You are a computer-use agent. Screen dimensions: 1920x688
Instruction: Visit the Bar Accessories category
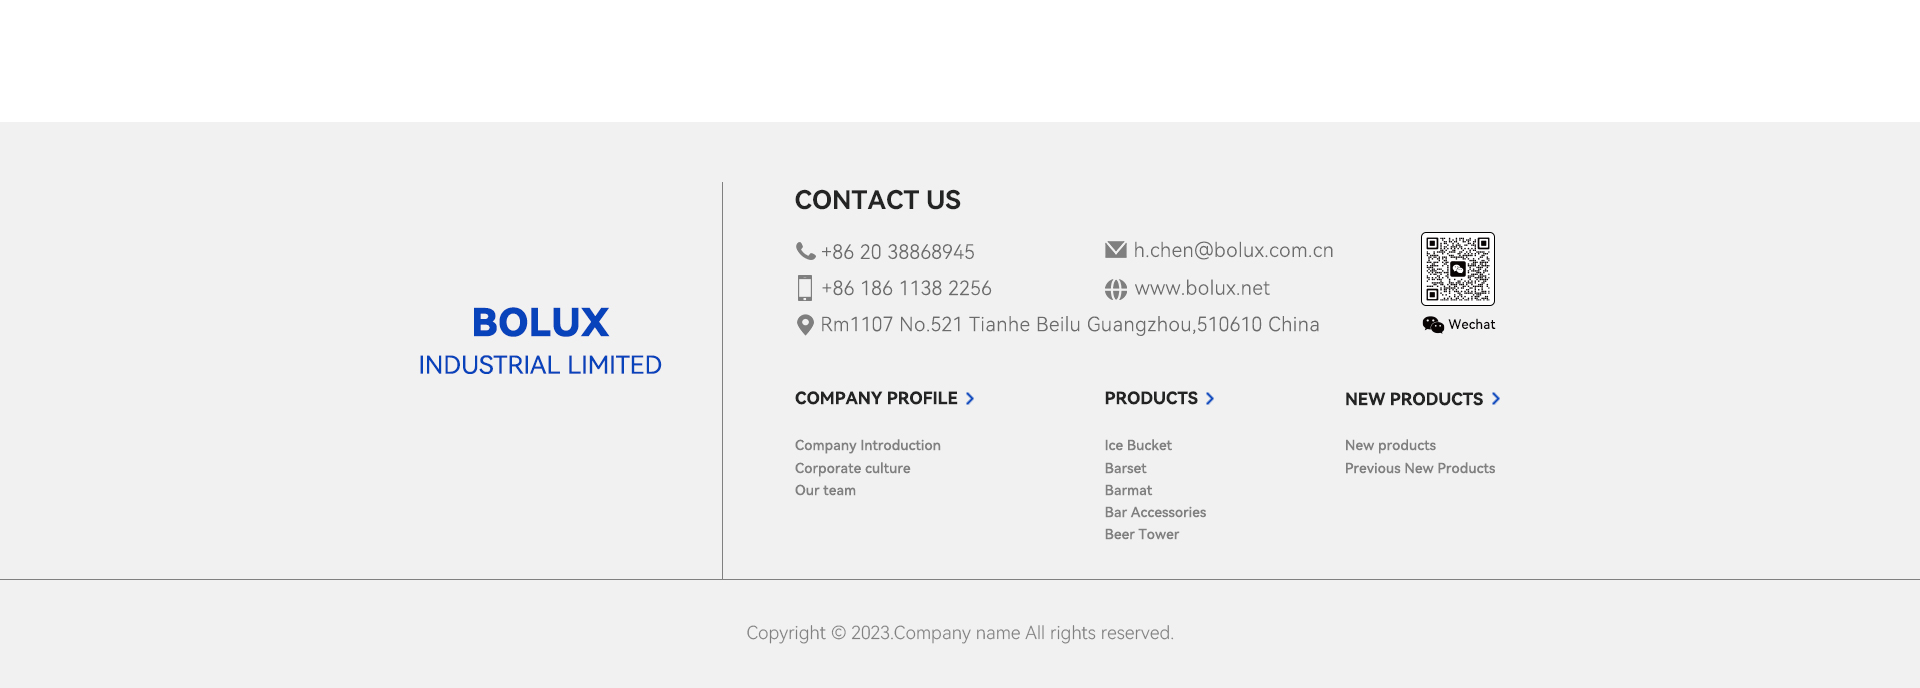pos(1155,512)
